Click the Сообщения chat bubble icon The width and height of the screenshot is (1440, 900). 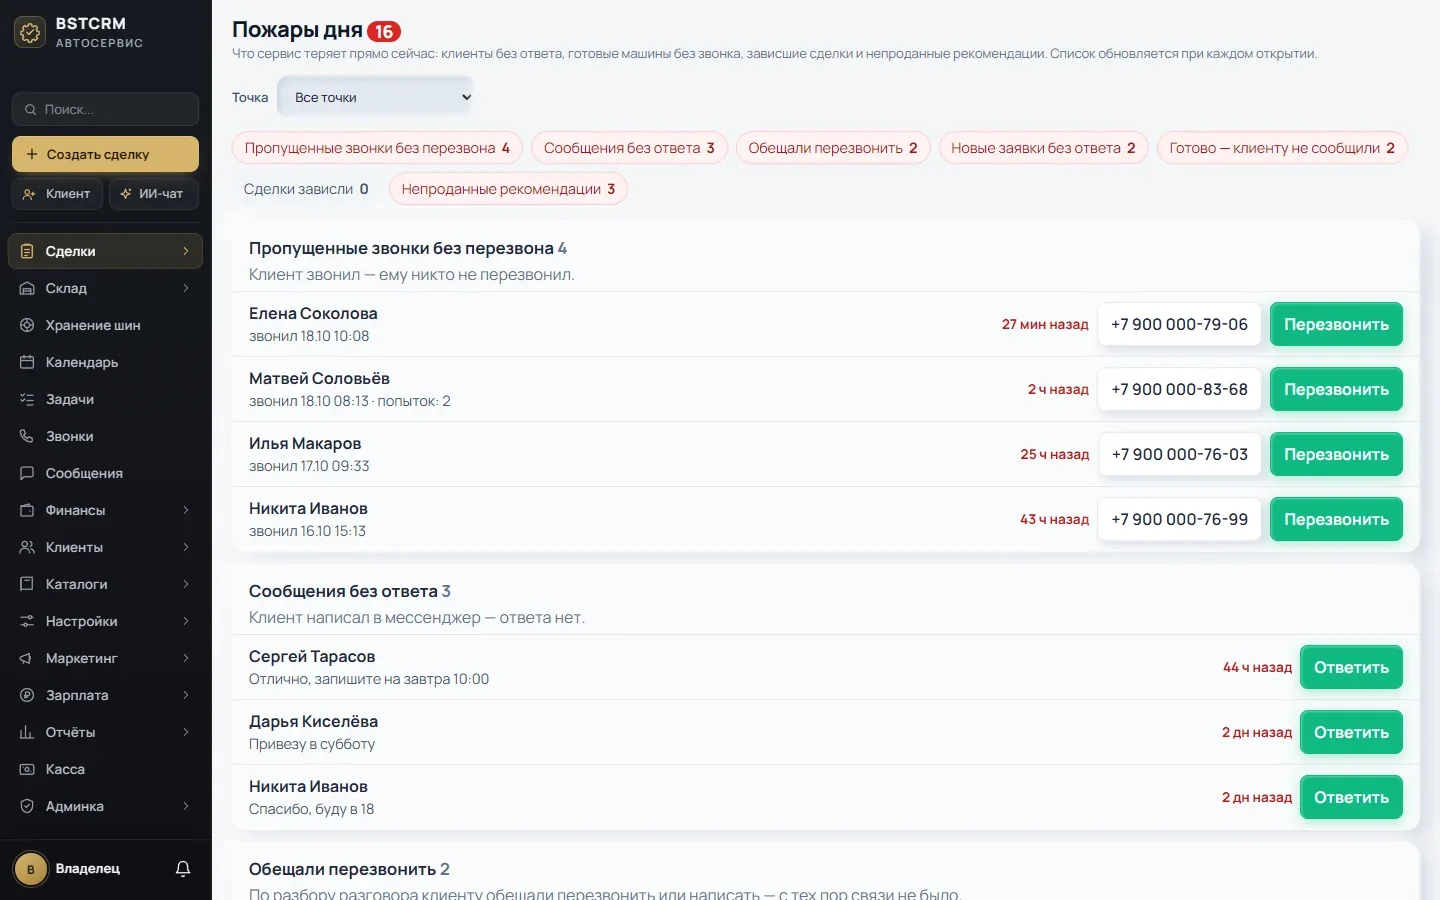(27, 473)
